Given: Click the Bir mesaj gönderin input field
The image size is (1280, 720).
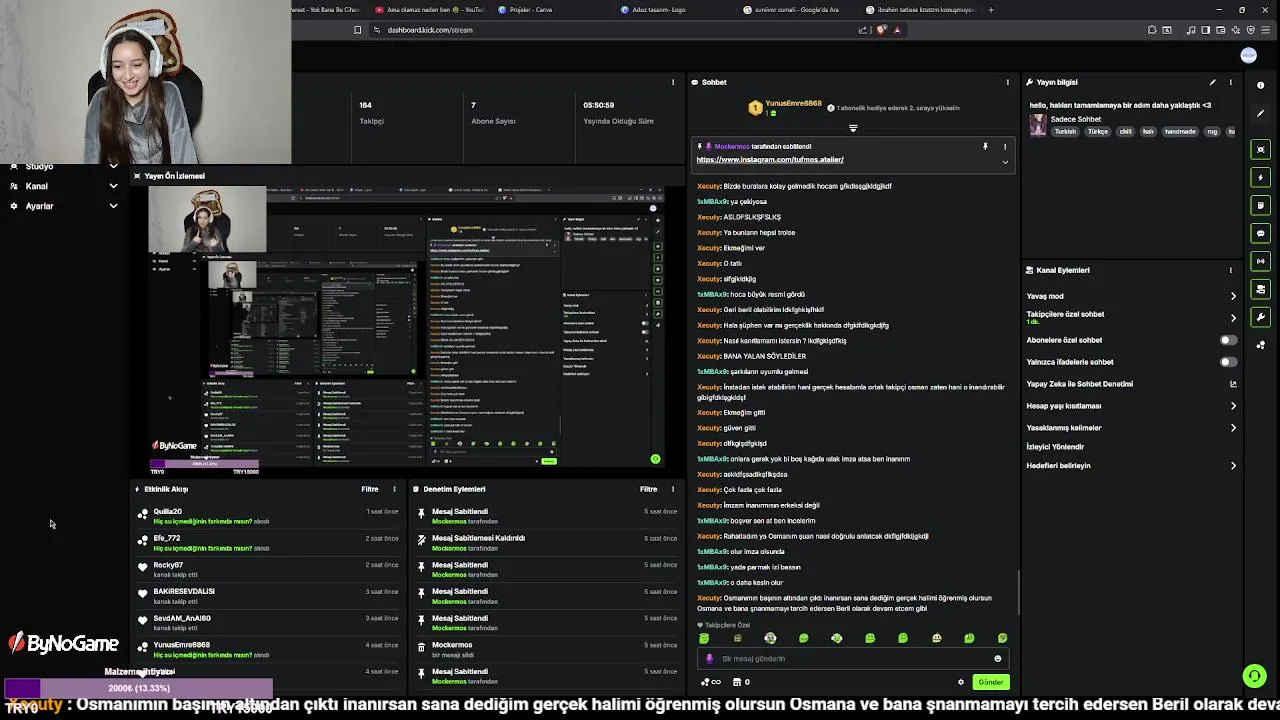Looking at the screenshot, I should (x=855, y=659).
